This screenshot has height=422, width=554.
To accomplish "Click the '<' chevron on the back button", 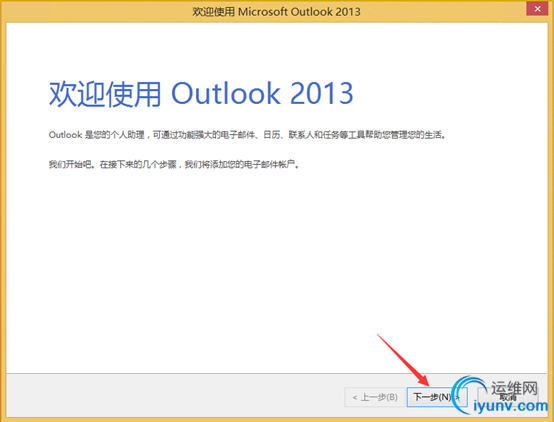I will (x=355, y=398).
